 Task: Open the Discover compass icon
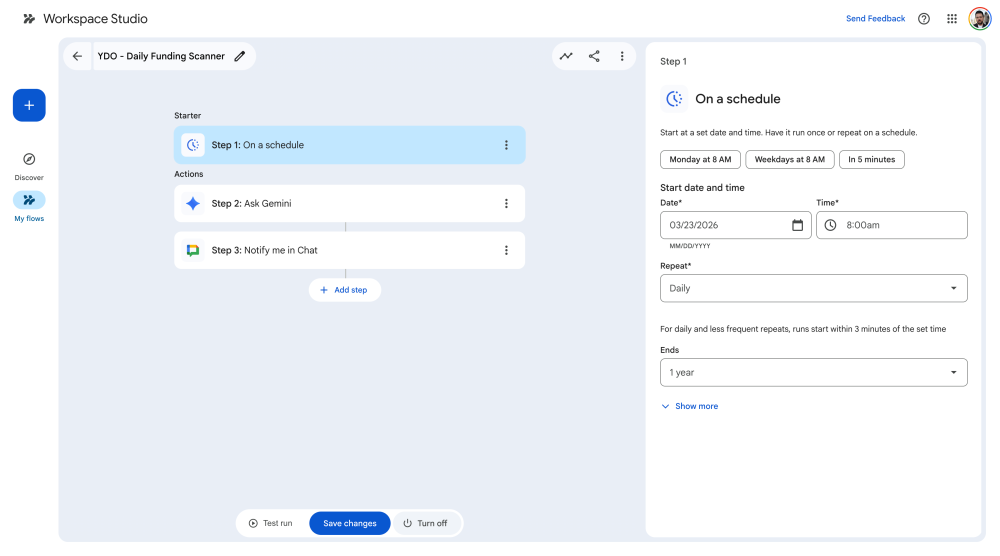(x=29, y=159)
